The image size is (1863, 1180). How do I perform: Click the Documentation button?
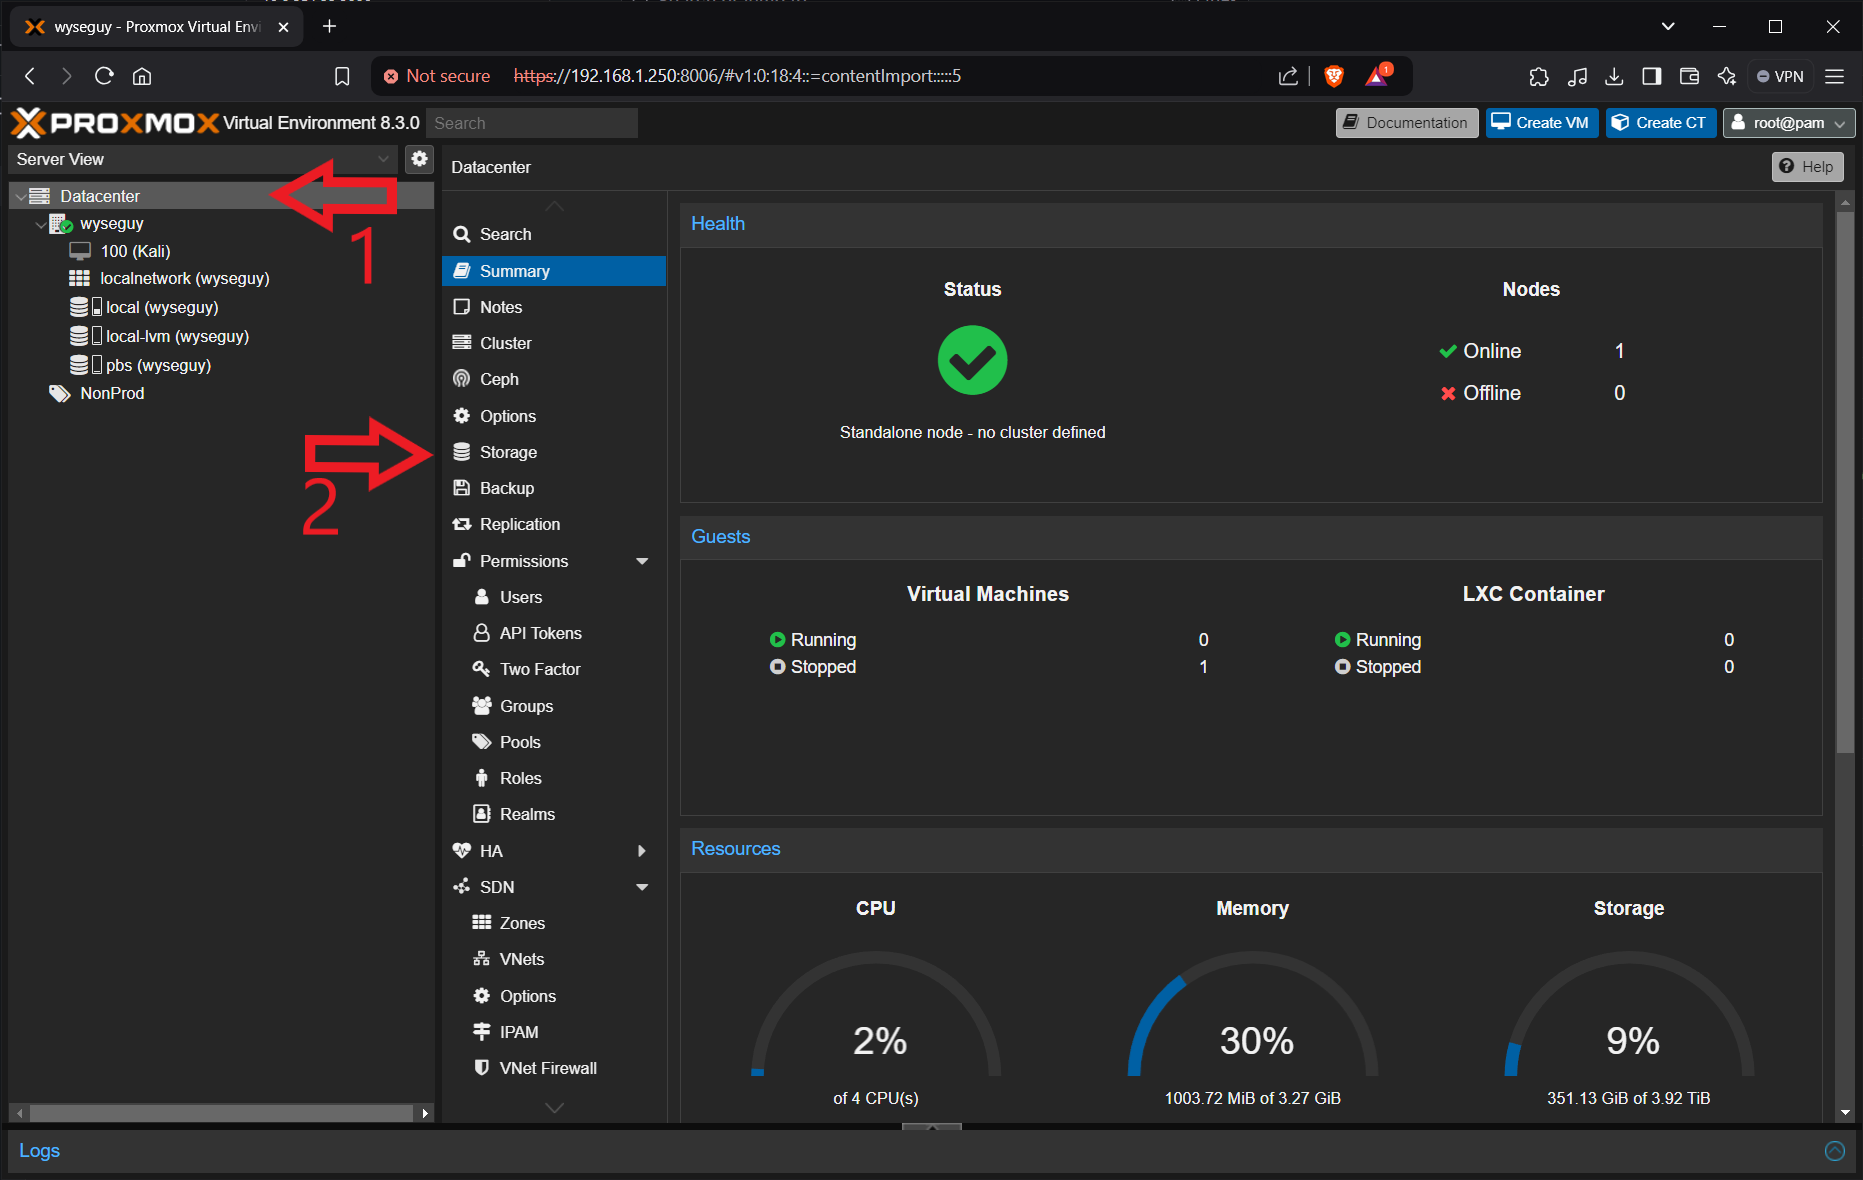coord(1406,123)
